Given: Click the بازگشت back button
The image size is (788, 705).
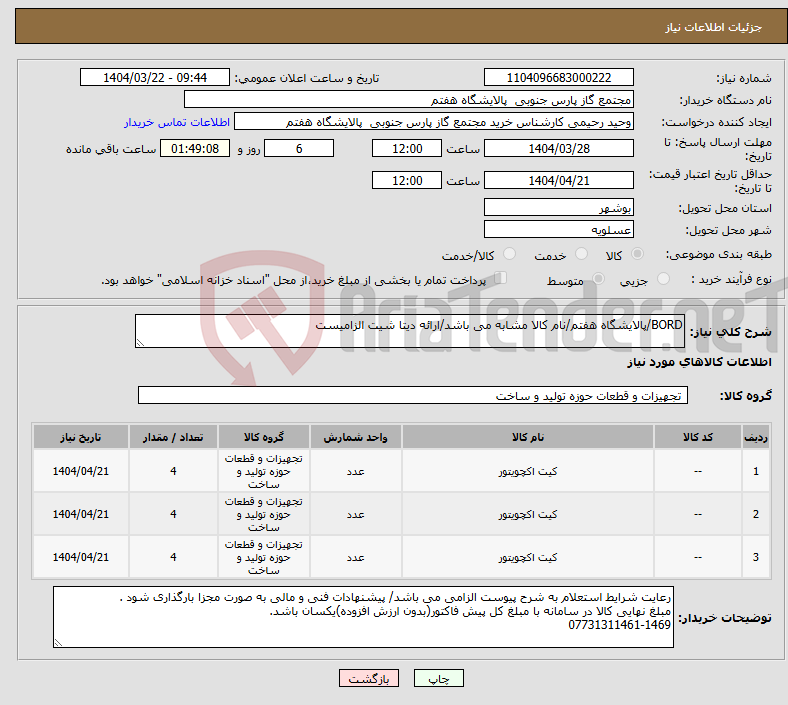Looking at the screenshot, I should click(369, 679).
